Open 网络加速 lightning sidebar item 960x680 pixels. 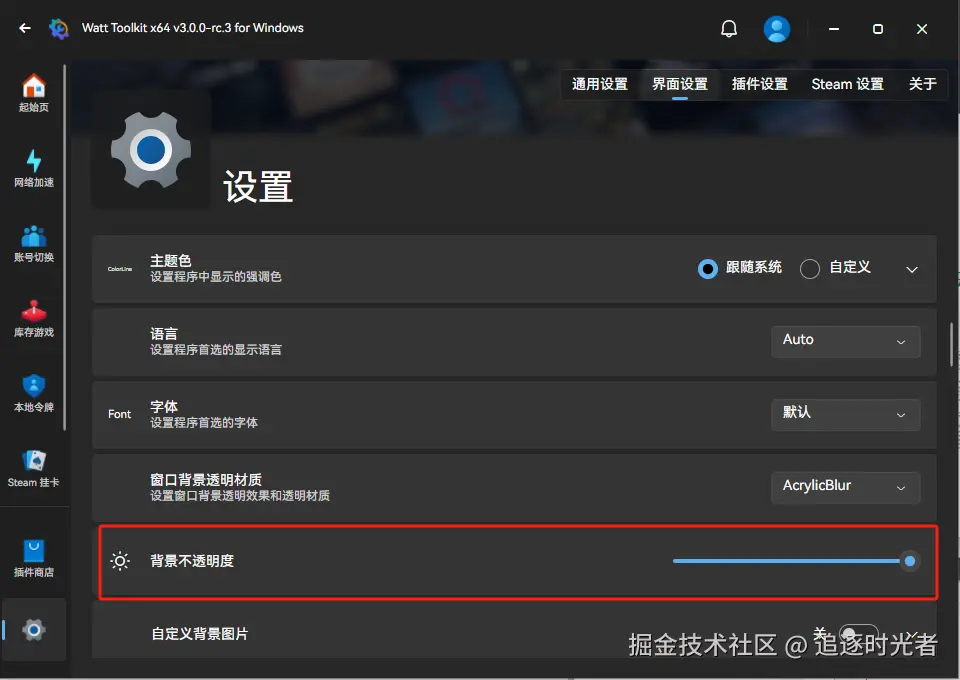[x=34, y=169]
